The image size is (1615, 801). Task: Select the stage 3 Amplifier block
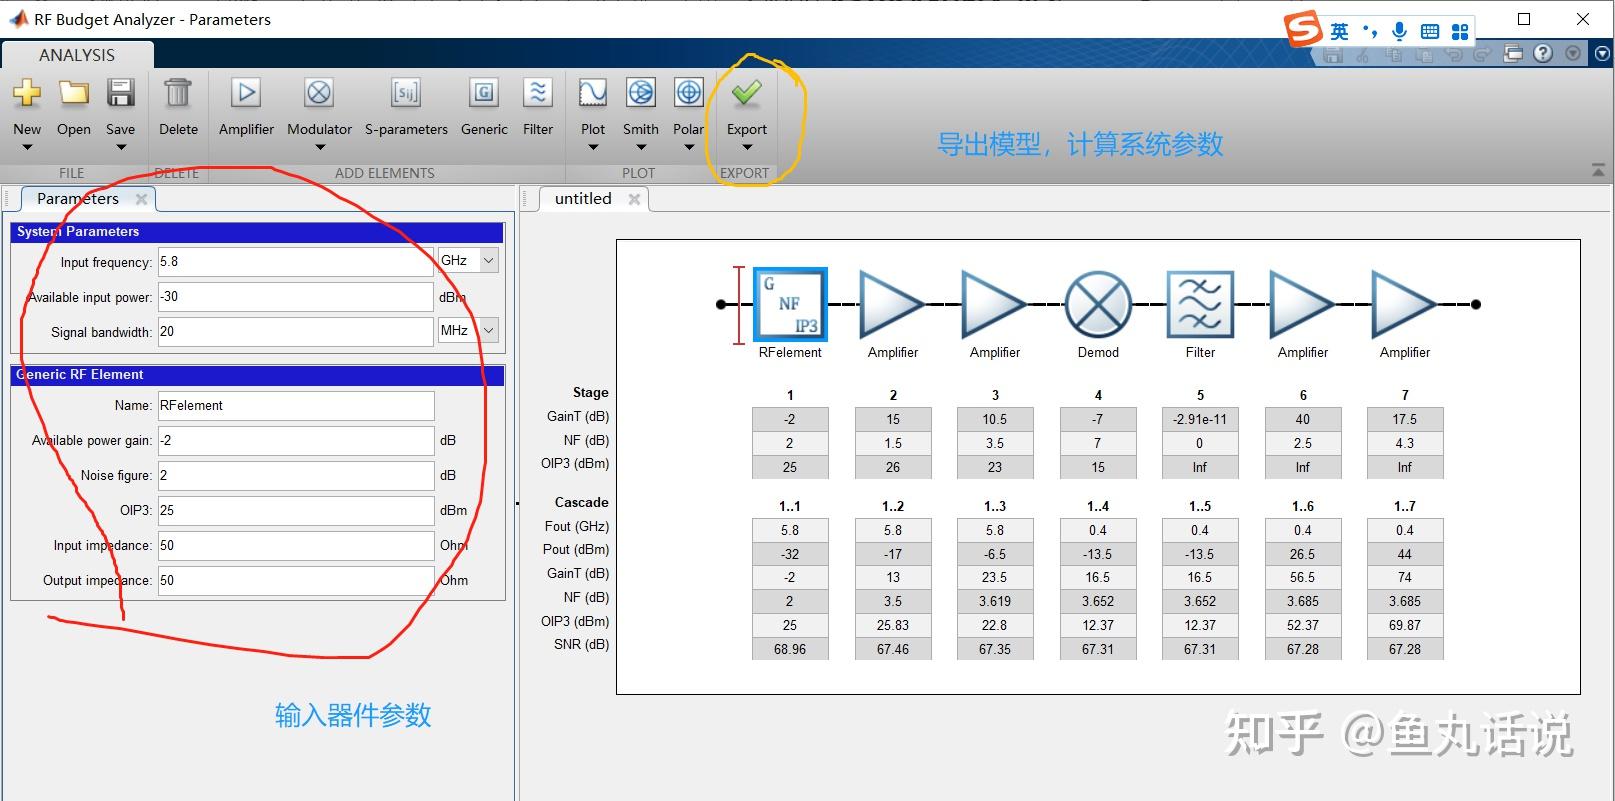[x=995, y=304]
